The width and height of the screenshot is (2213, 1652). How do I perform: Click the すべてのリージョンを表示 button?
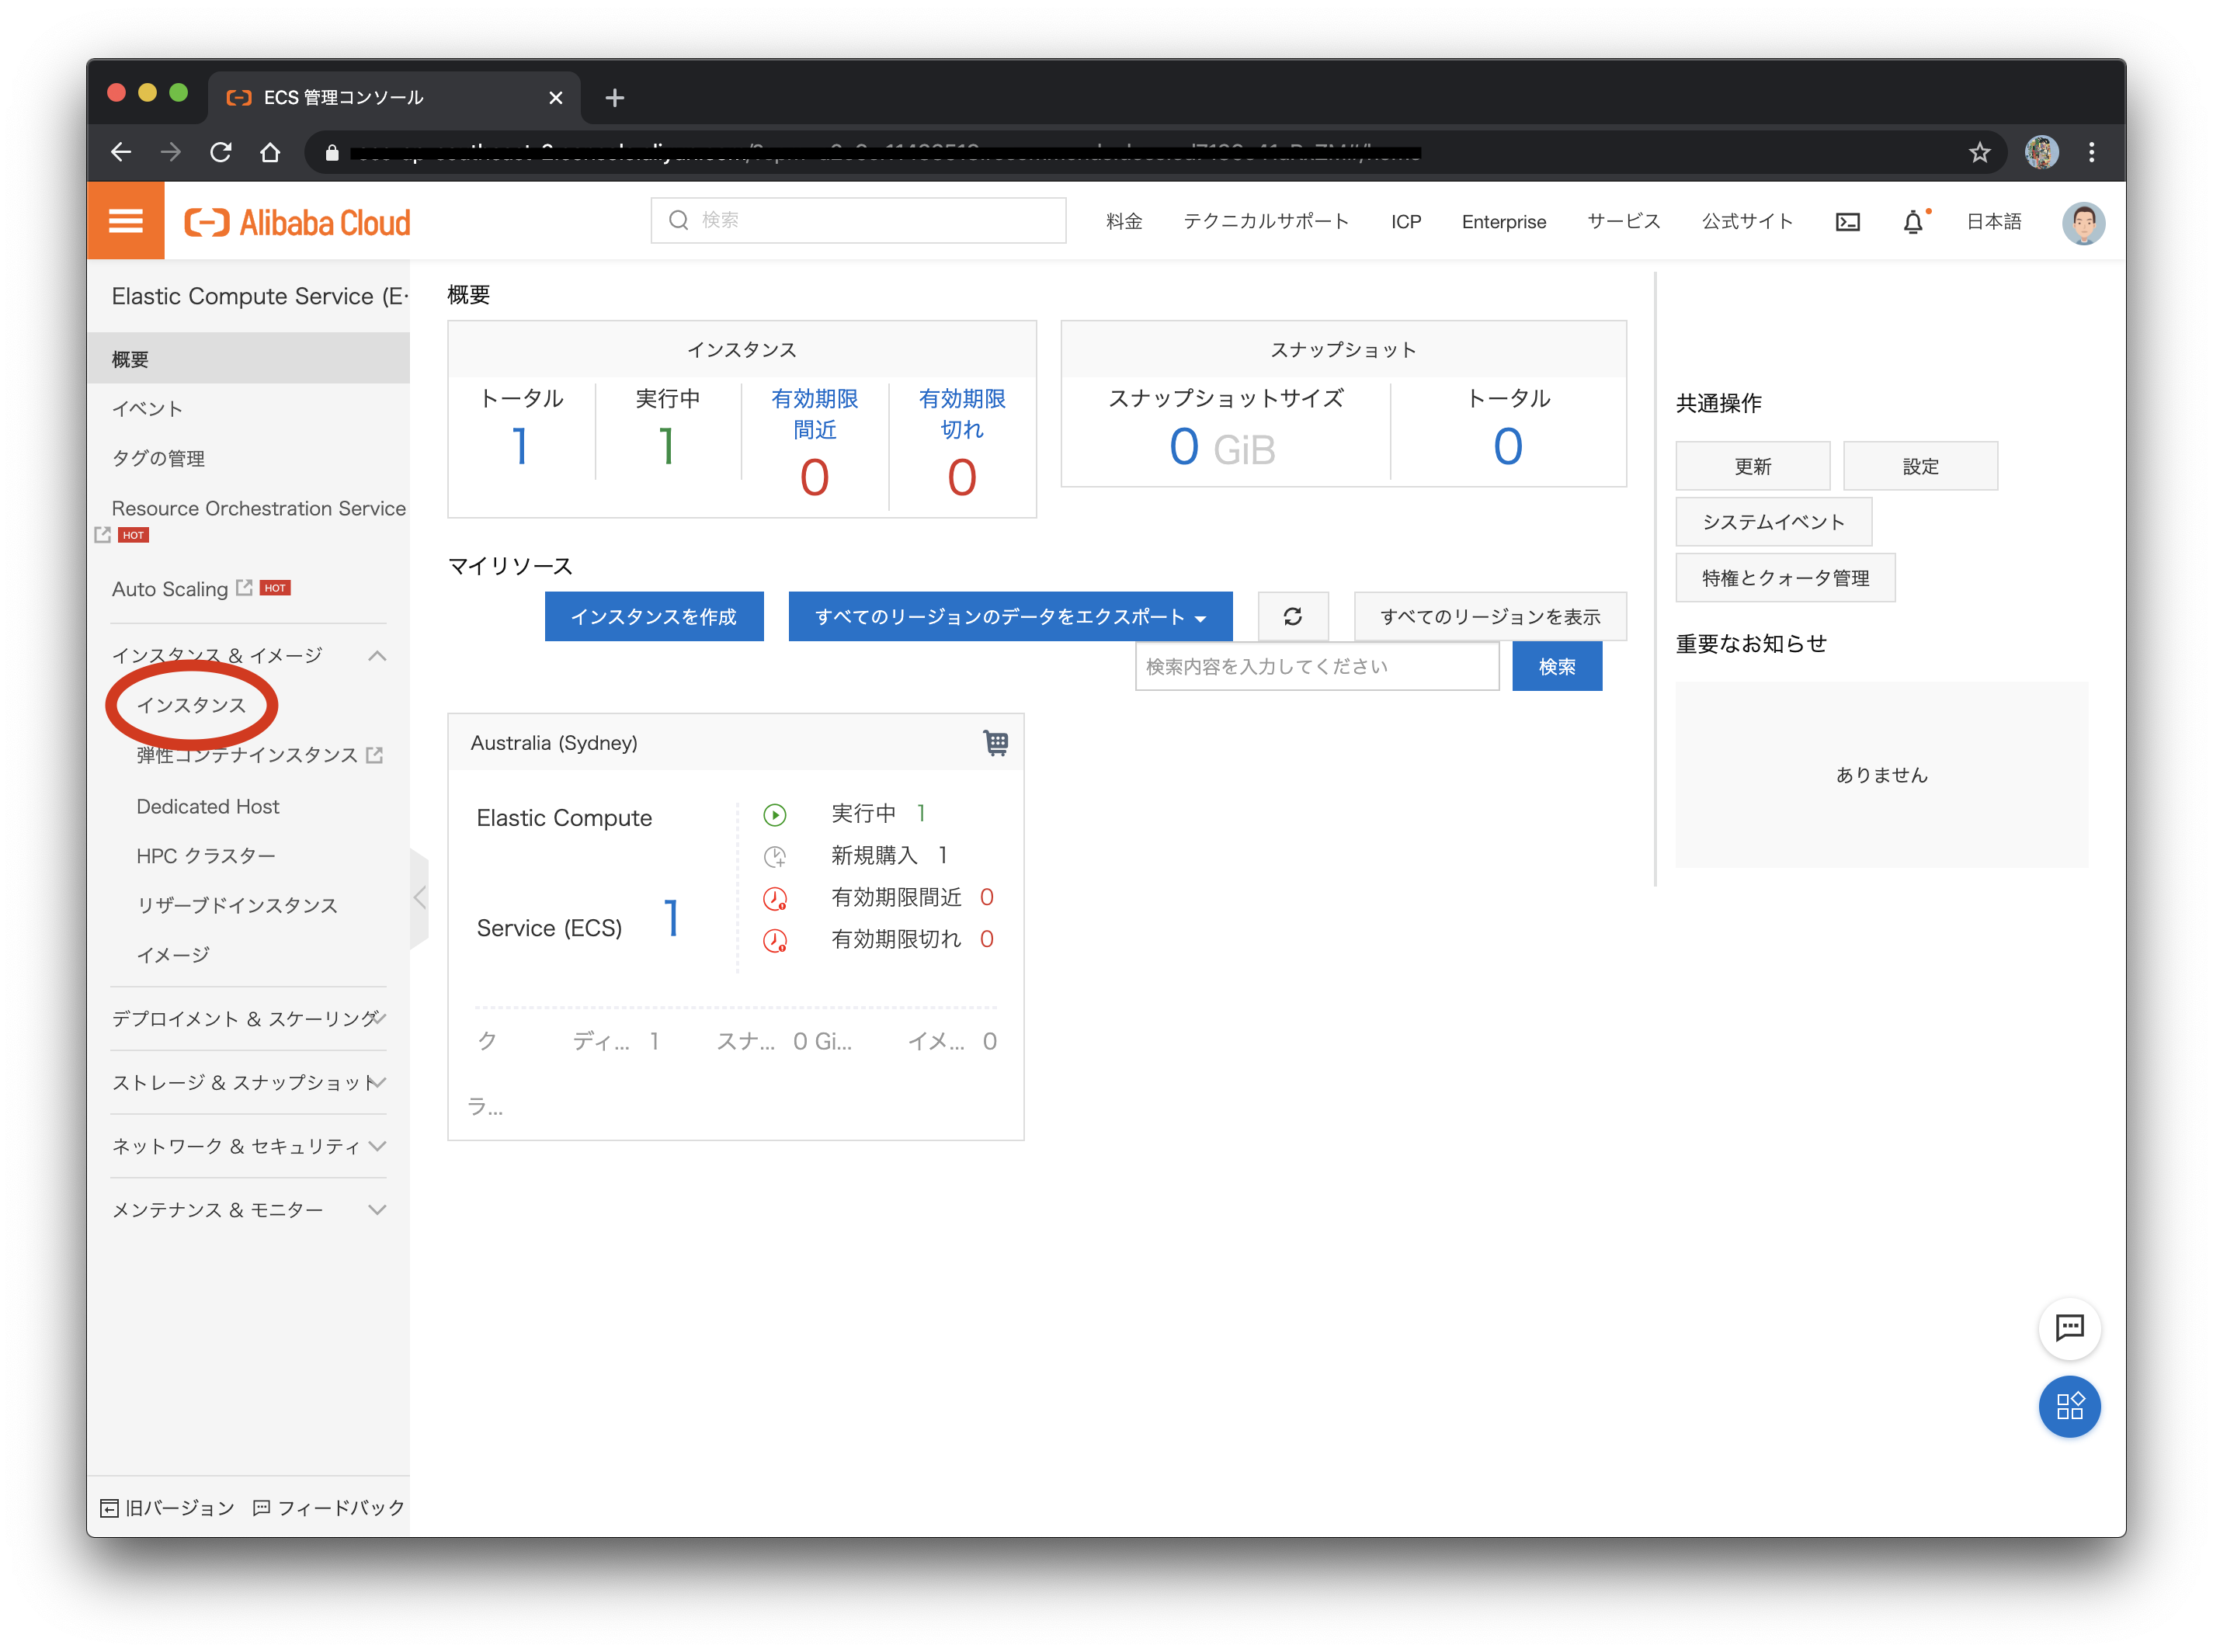(1489, 616)
